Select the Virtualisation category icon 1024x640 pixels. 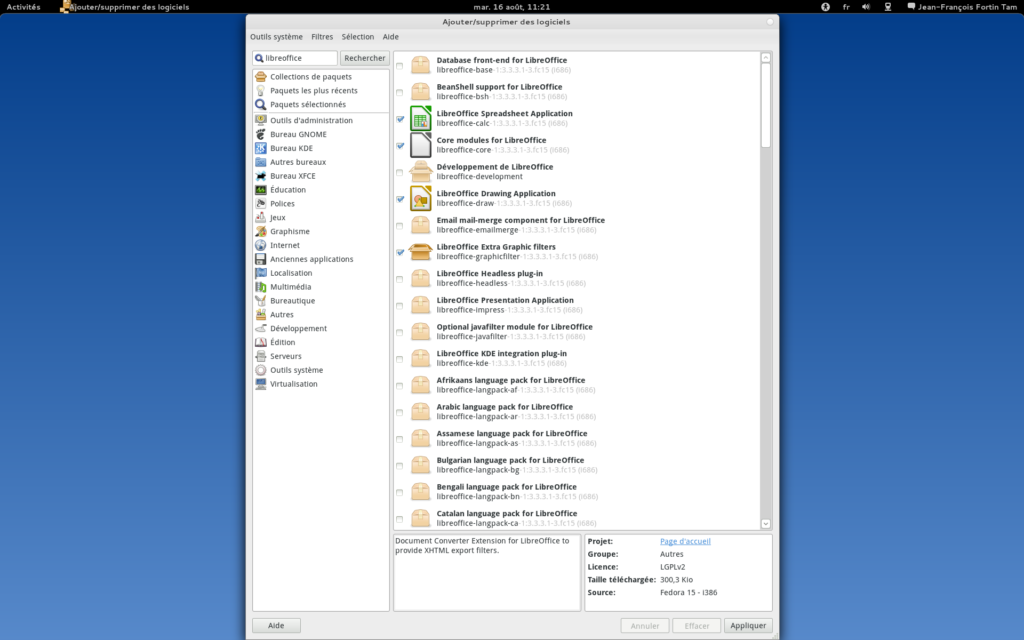click(x=261, y=384)
